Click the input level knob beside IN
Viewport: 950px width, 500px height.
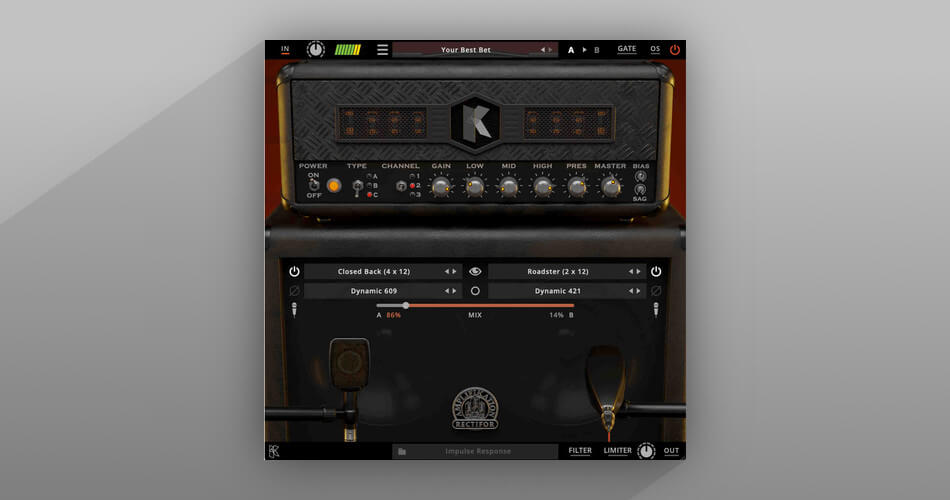pyautogui.click(x=316, y=49)
